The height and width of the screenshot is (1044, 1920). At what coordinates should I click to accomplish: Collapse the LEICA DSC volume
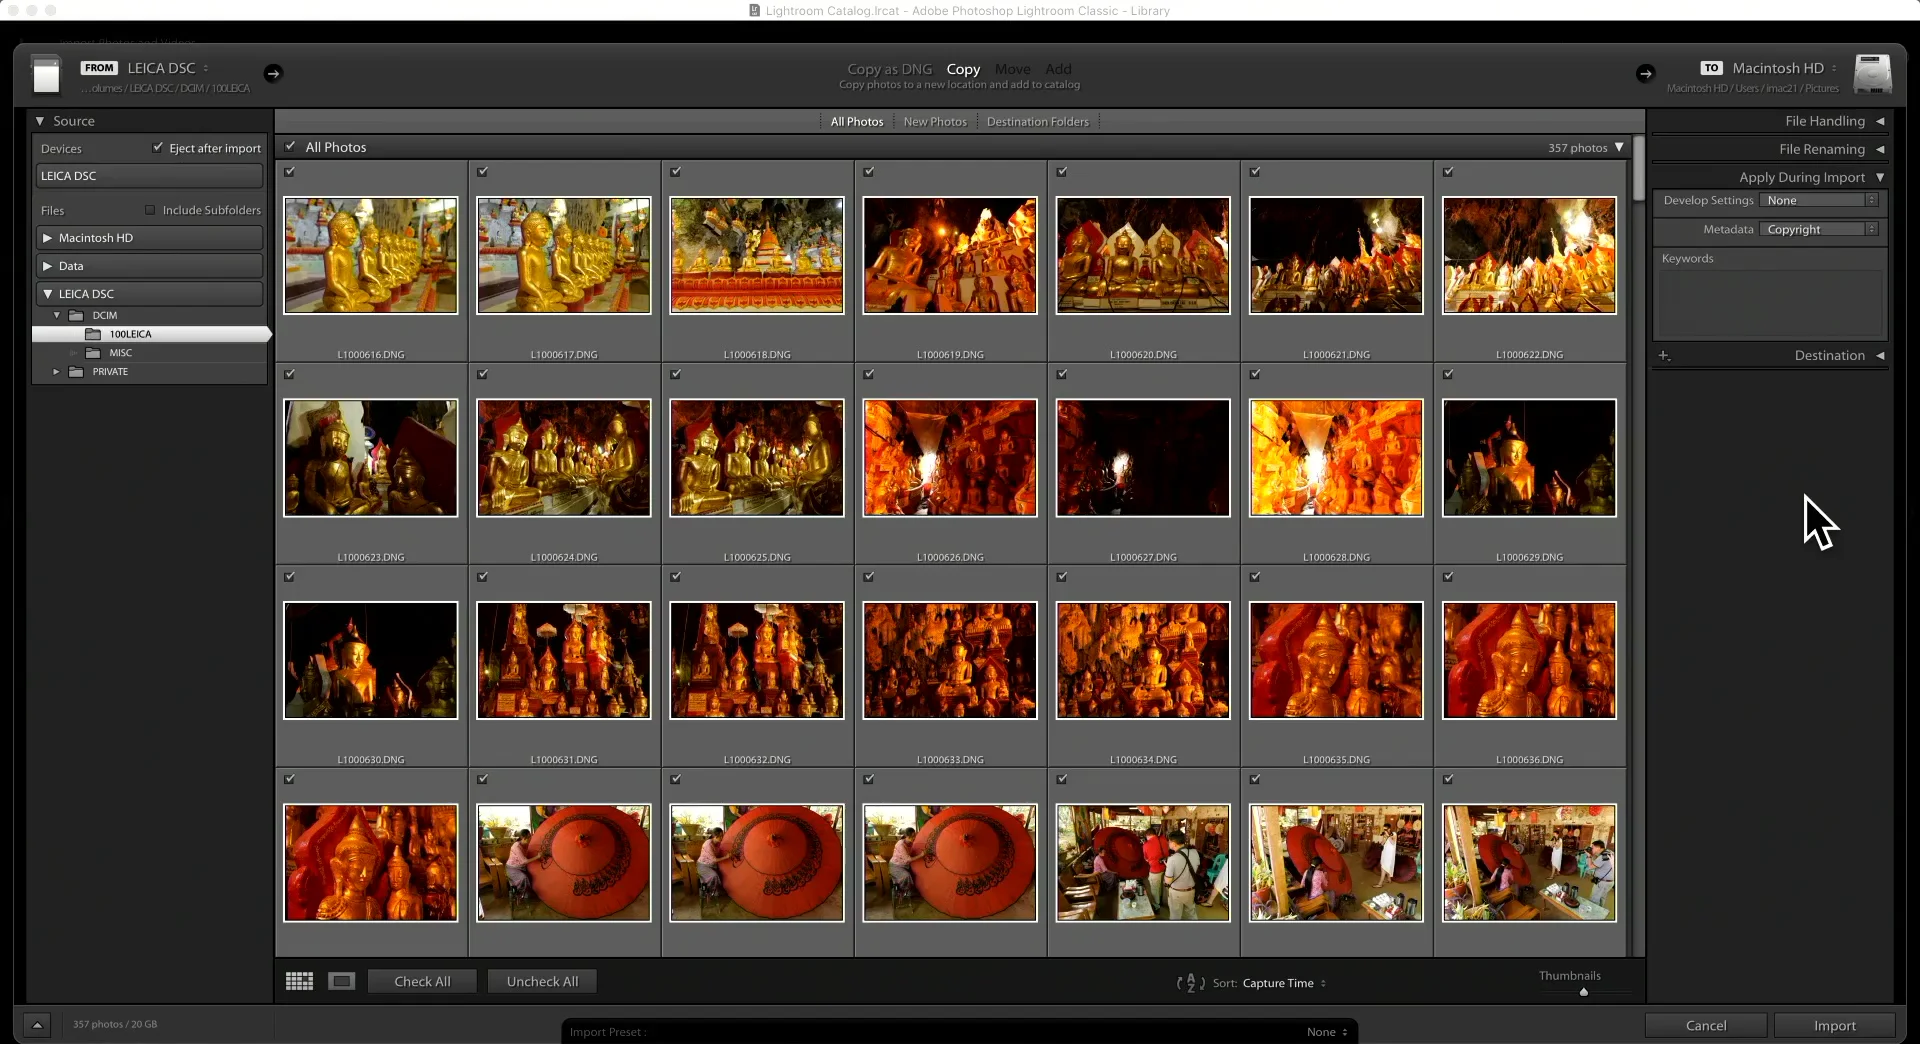pos(47,294)
